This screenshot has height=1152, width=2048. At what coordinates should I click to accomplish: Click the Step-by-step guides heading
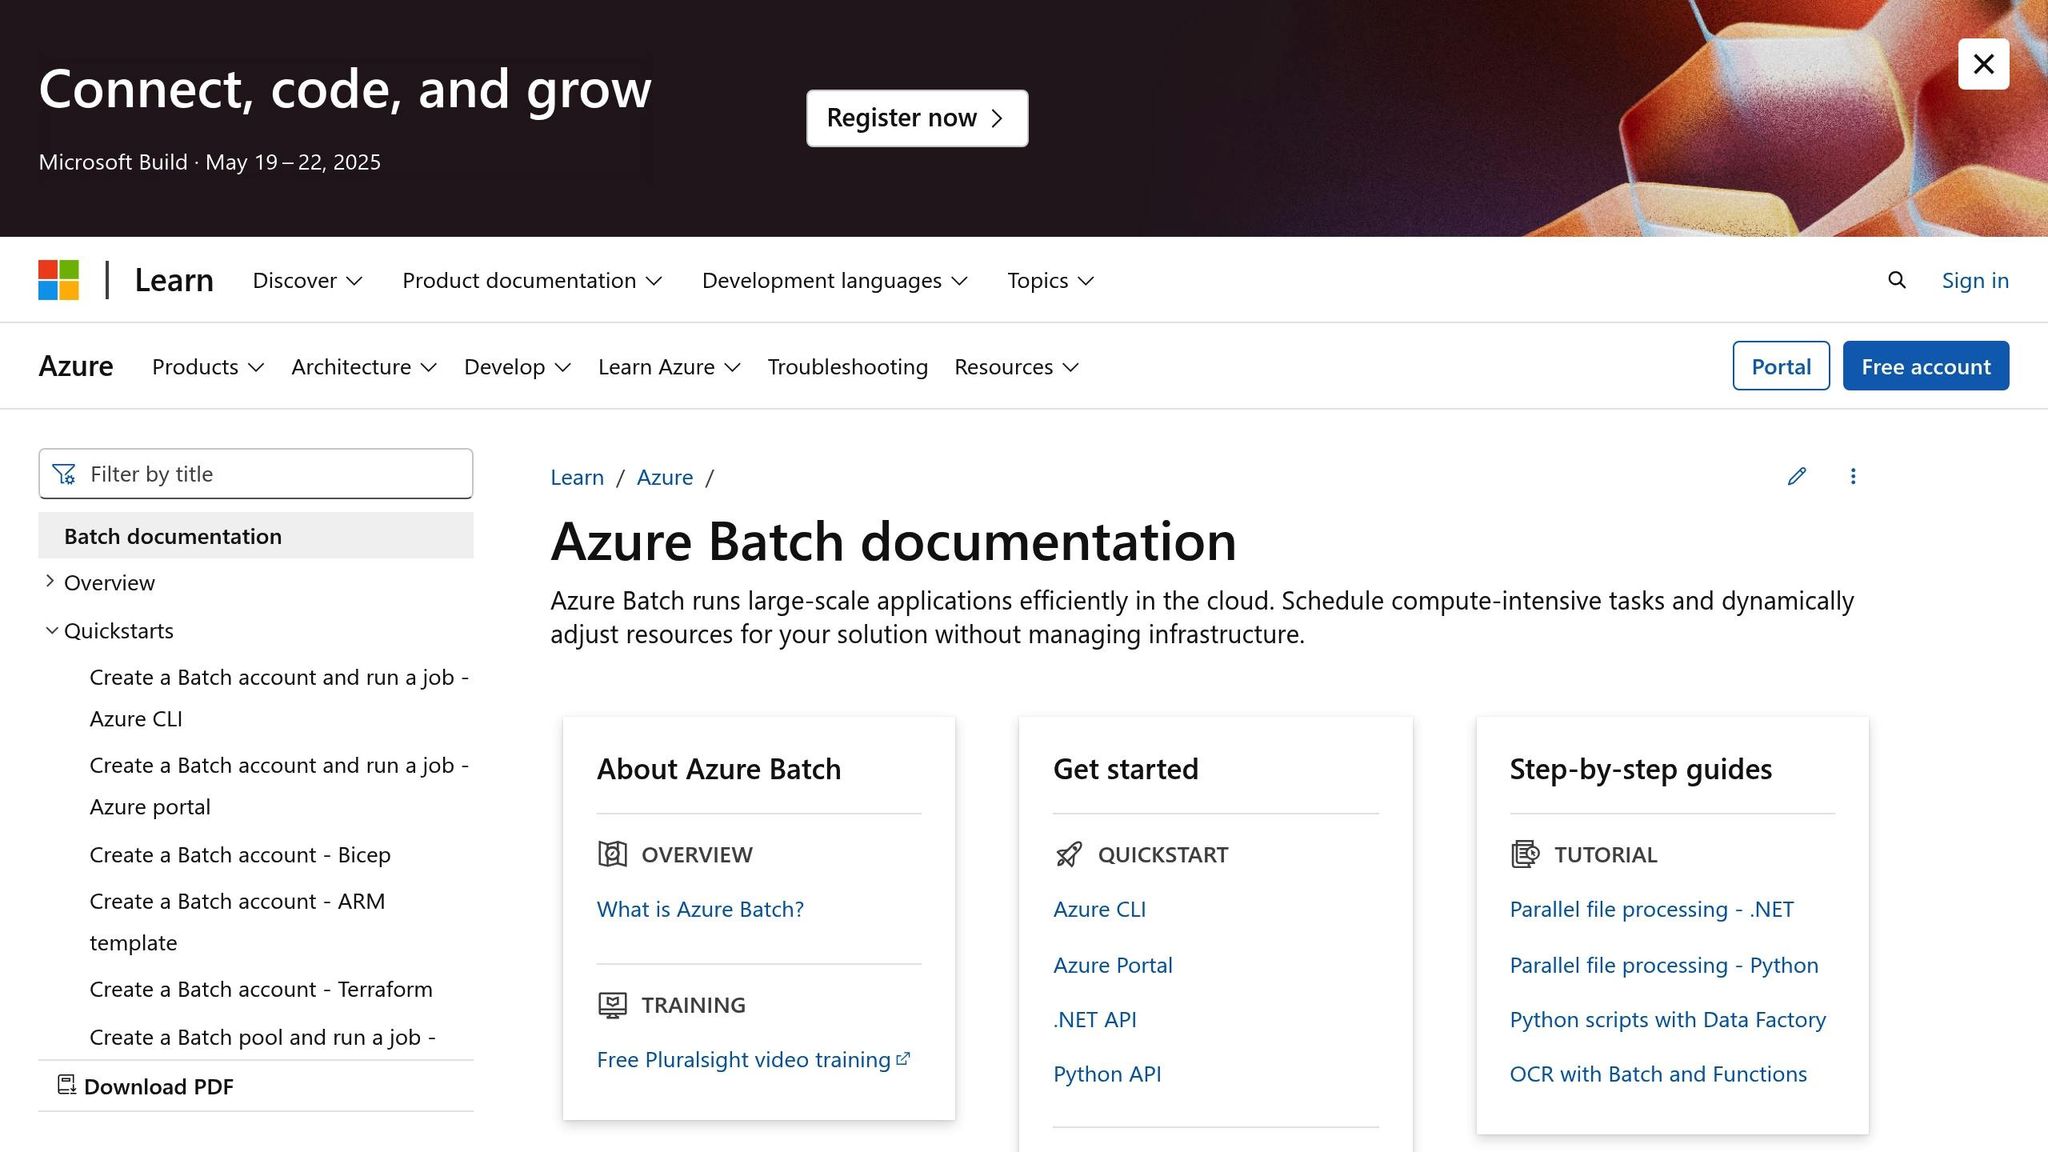pyautogui.click(x=1641, y=769)
